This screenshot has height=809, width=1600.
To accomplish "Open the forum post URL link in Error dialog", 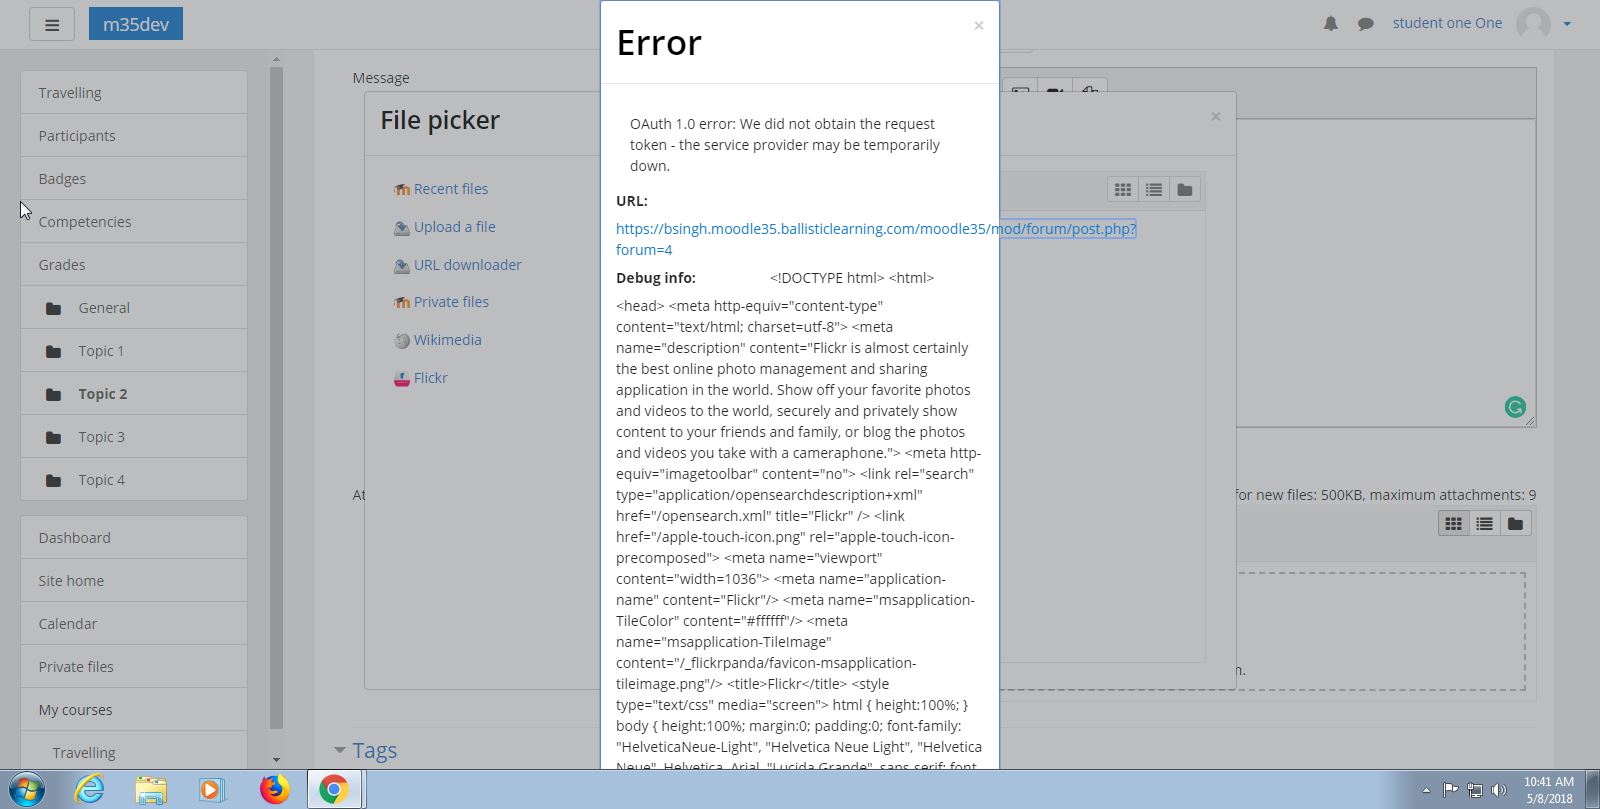I will point(875,239).
